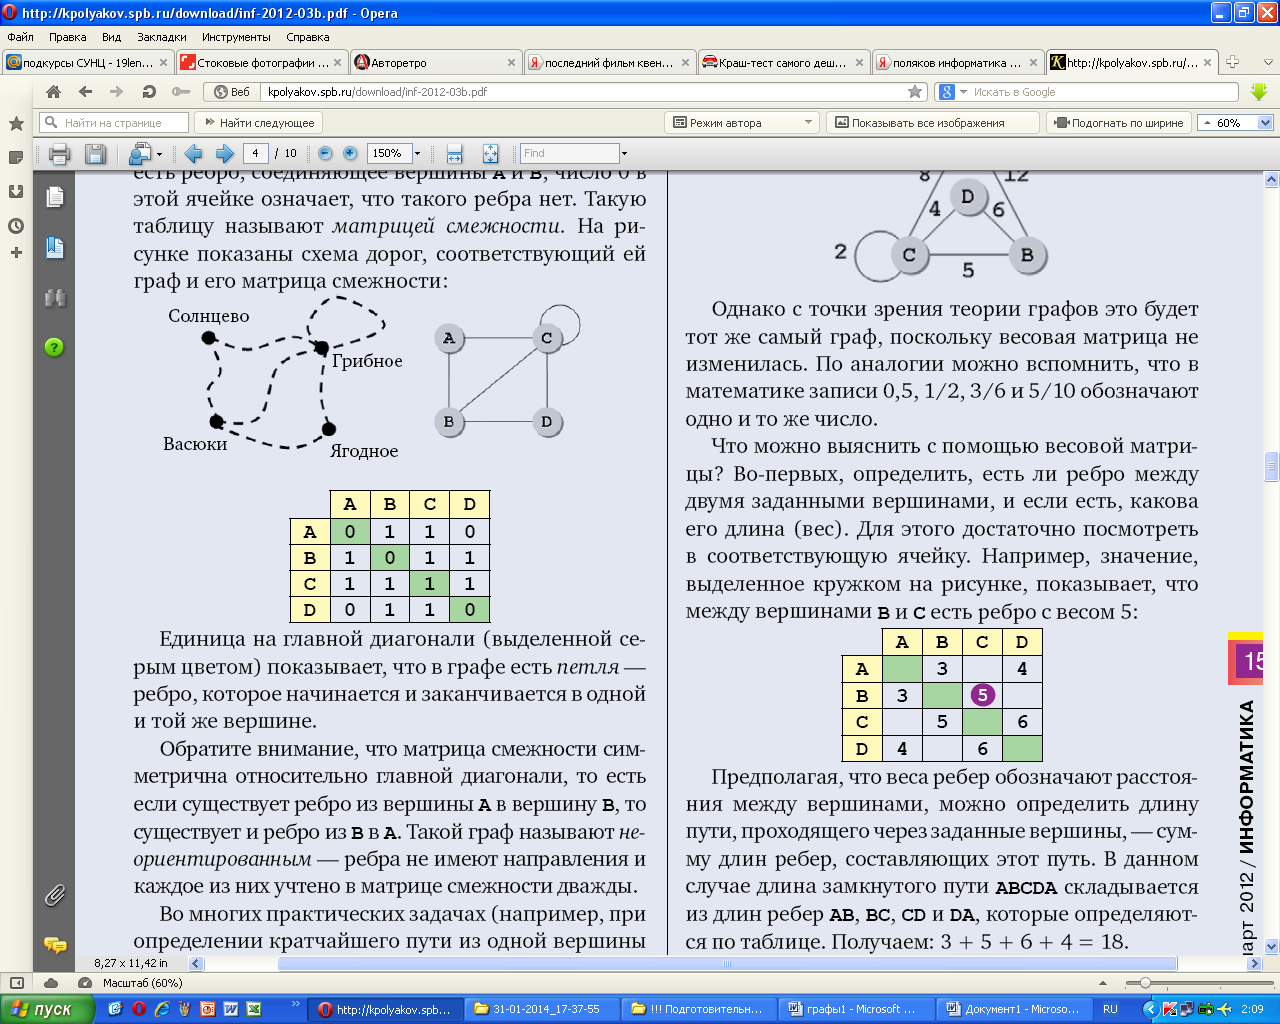Open the "графы1 - Microsoft" taskbar window
Viewport: 1280px width, 1024px height.
coord(855,1009)
